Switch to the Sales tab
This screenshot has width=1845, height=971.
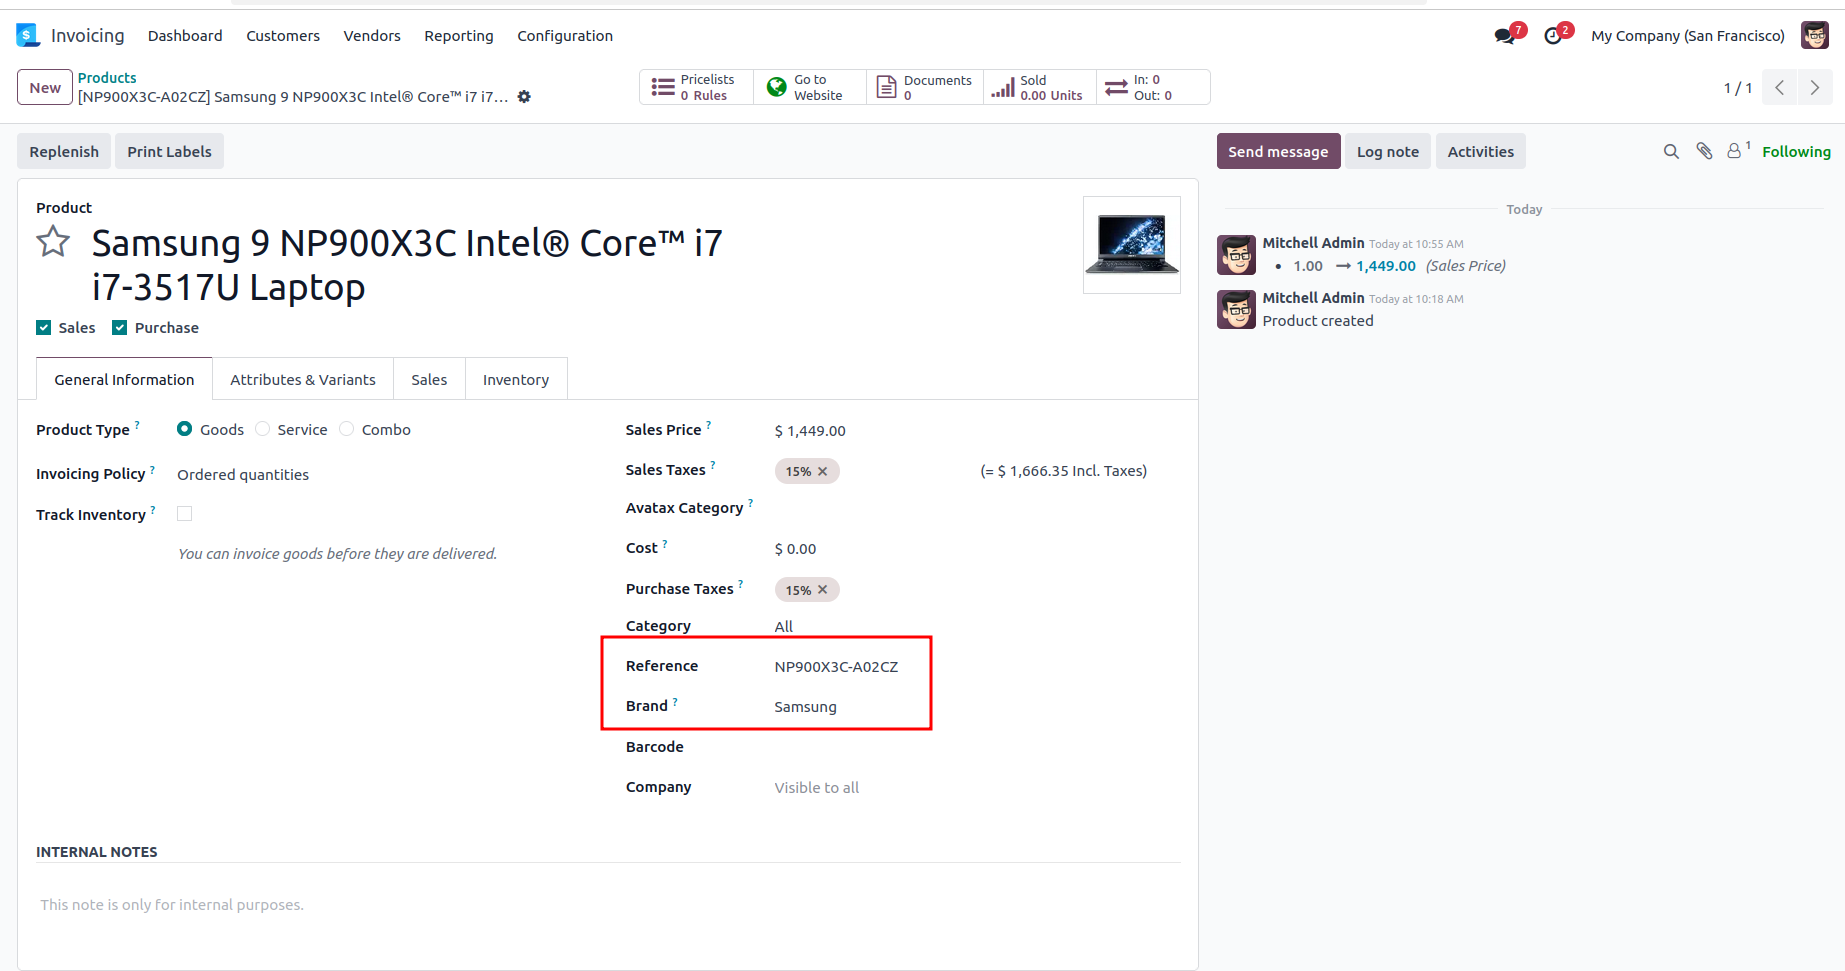429,380
